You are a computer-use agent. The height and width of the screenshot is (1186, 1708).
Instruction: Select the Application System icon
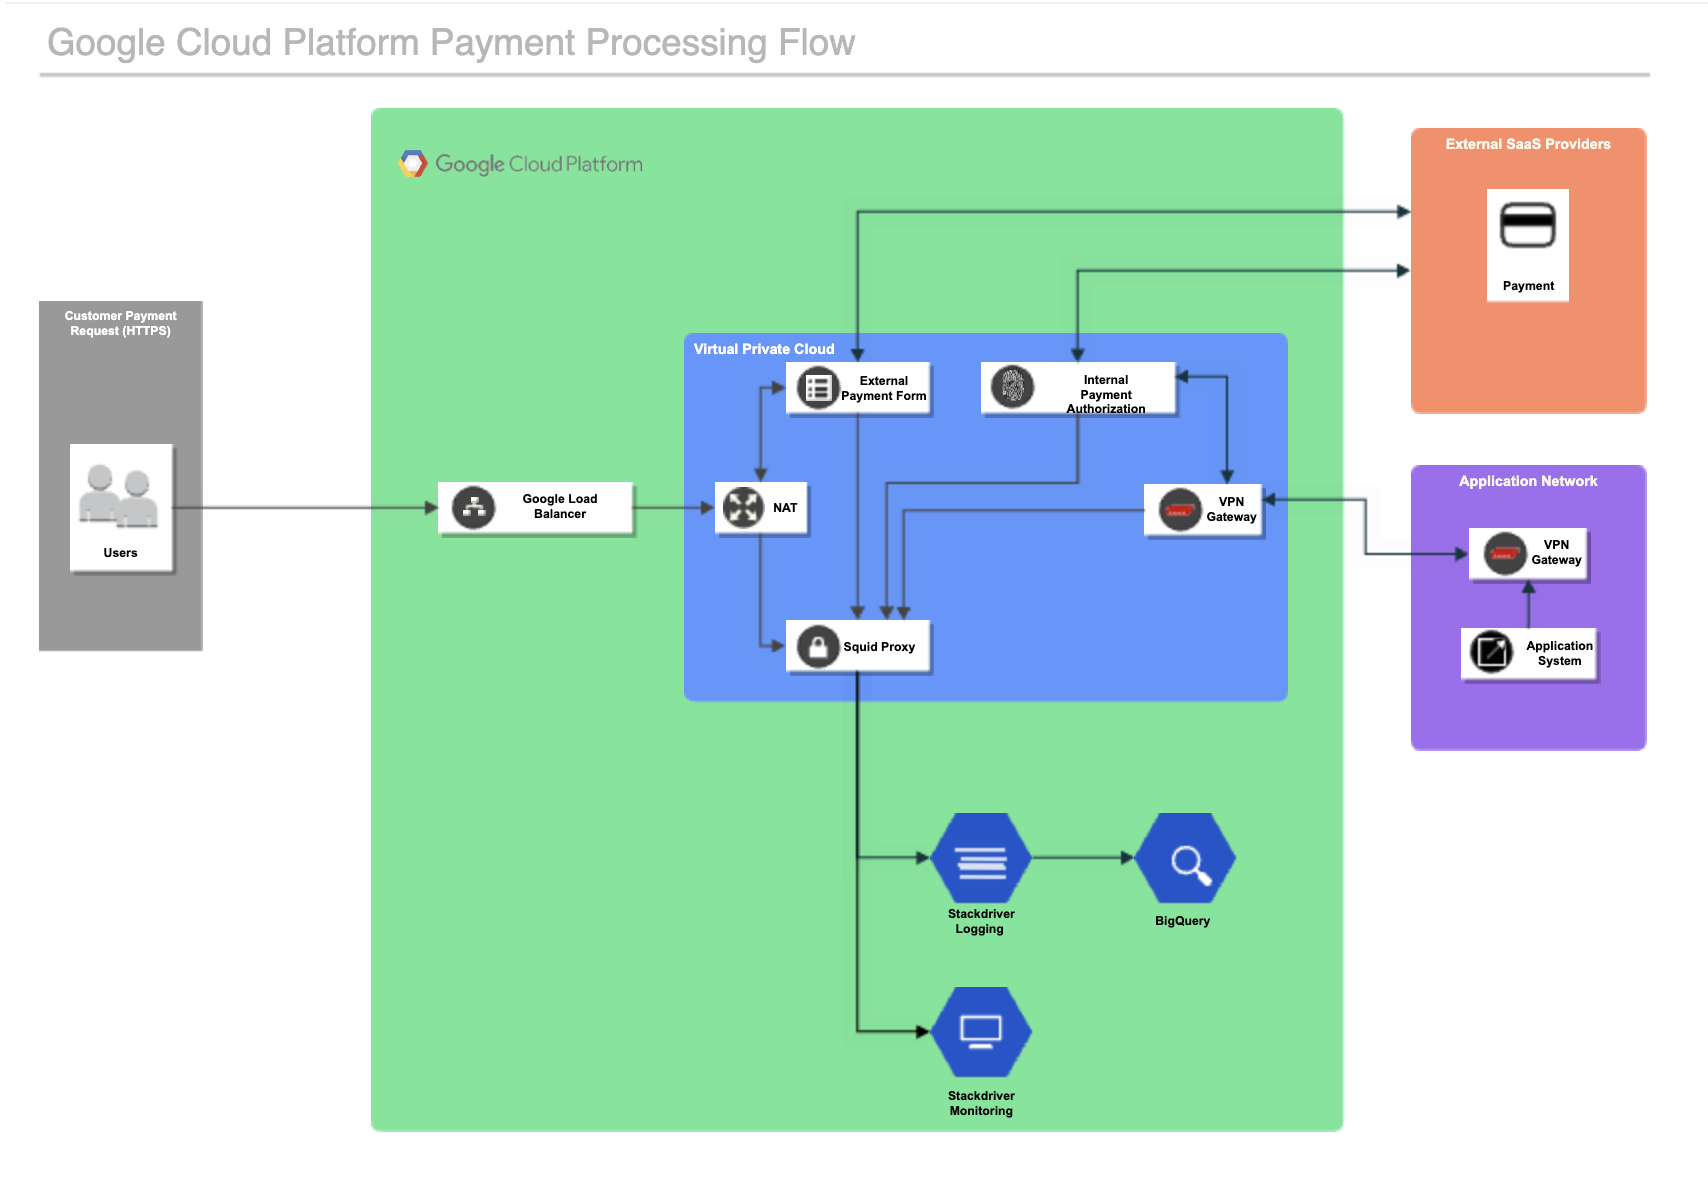click(x=1491, y=653)
